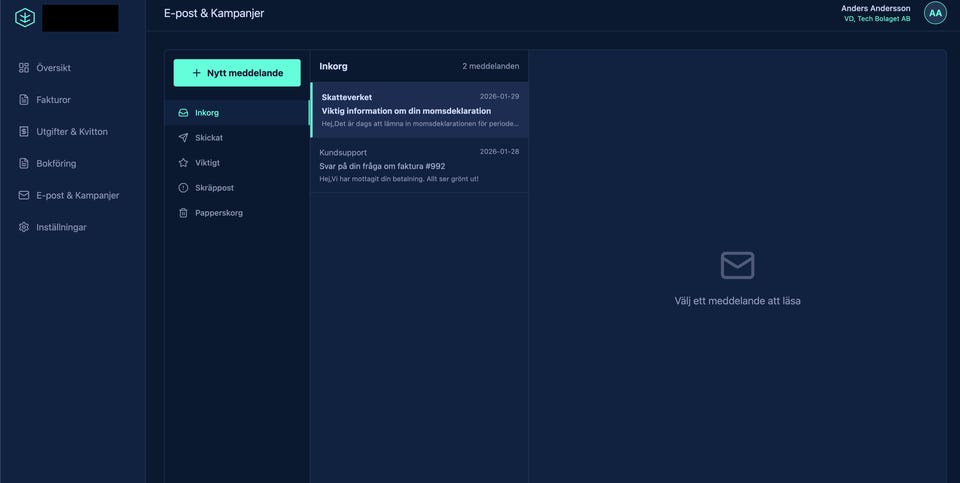The image size is (960, 483).
Task: Open the Skickat folder
Action: pyautogui.click(x=237, y=138)
